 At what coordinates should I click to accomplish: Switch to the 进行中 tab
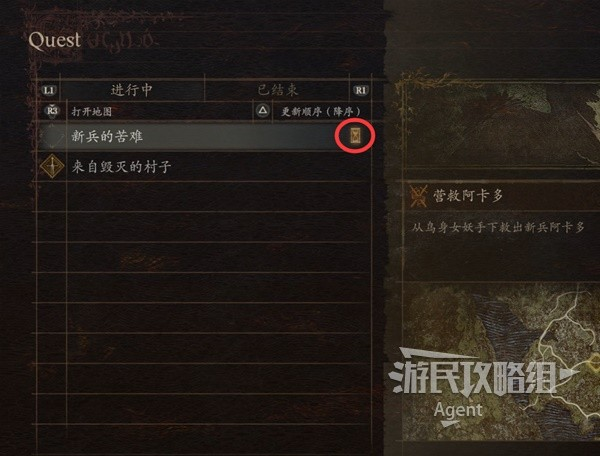point(132,90)
